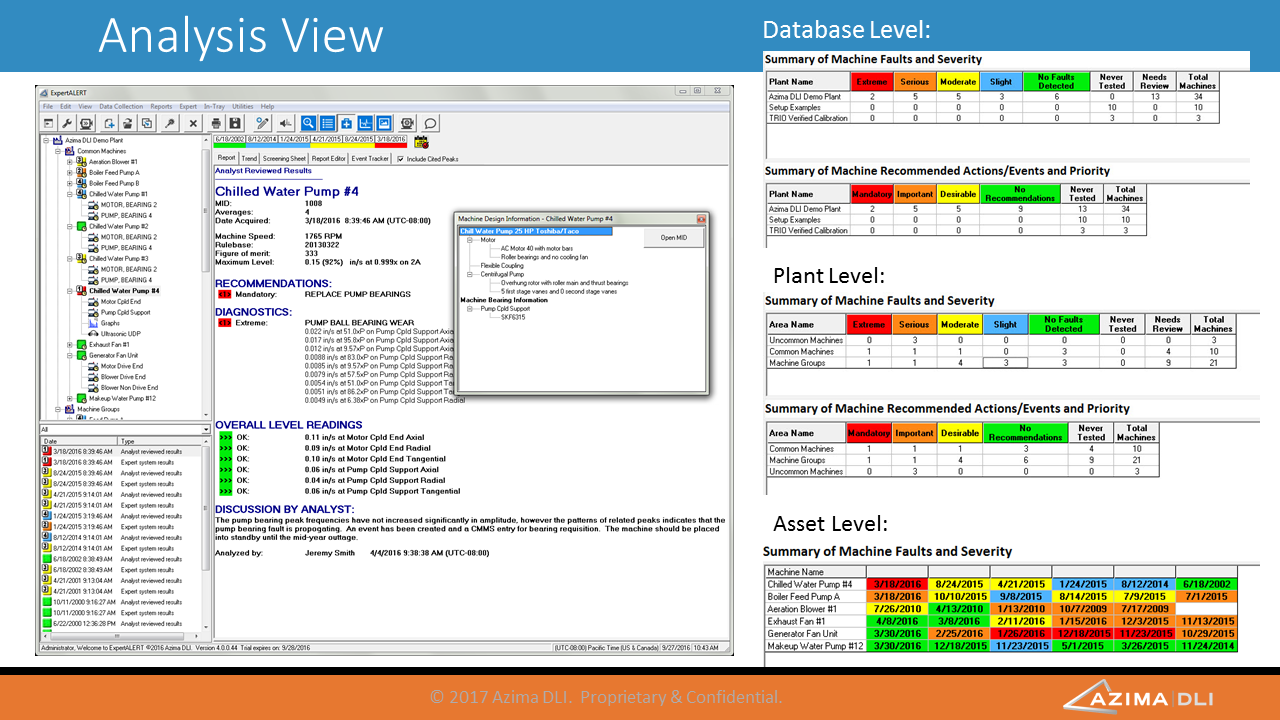Select the Blower Non Drive End tree item
Screen dimensions: 1280x720
[x=129, y=387]
